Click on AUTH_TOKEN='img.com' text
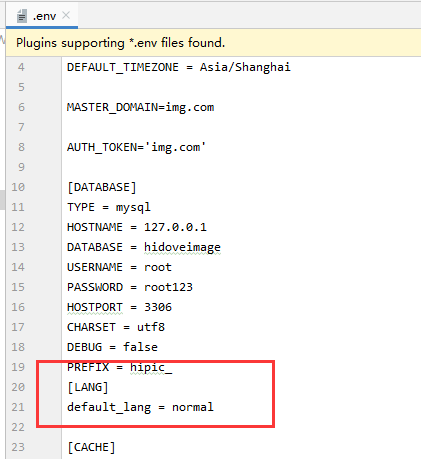Viewport: 421px width, 459px height. [136, 147]
